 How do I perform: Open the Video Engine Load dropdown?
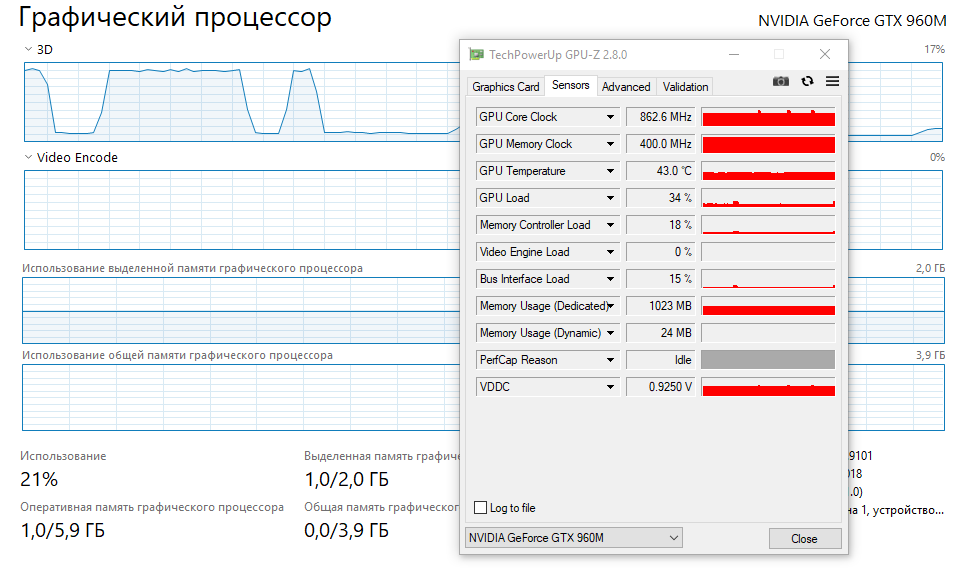610,252
